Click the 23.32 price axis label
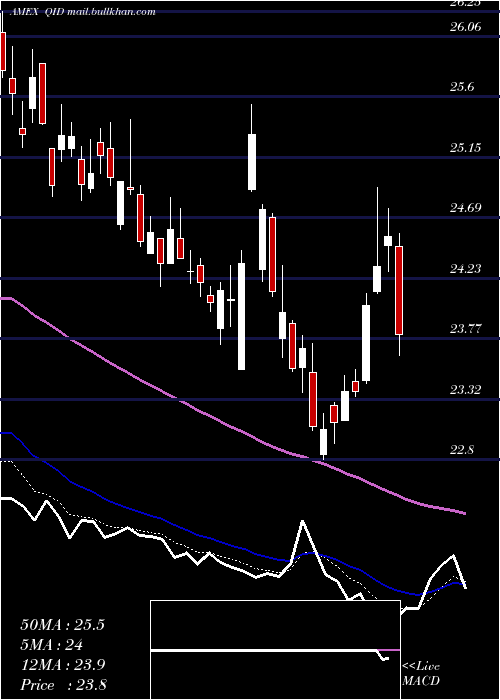500x700 pixels. (x=466, y=390)
